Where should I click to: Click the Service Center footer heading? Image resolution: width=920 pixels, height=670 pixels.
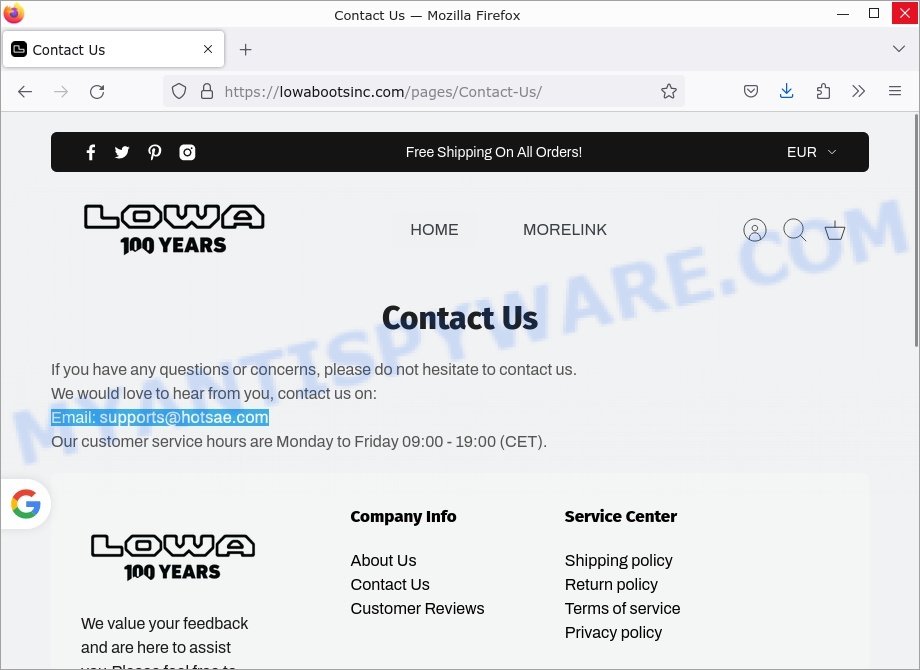click(621, 516)
